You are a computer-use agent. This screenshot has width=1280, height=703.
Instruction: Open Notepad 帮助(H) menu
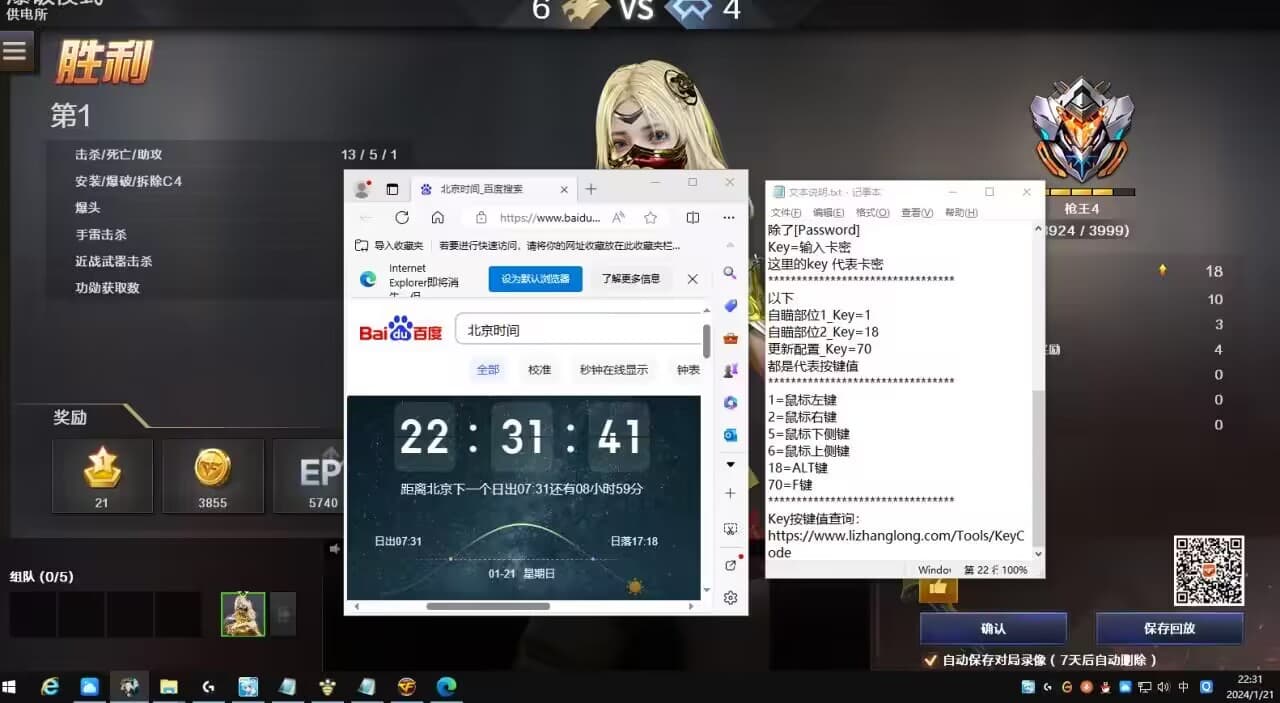pyautogui.click(x=961, y=213)
